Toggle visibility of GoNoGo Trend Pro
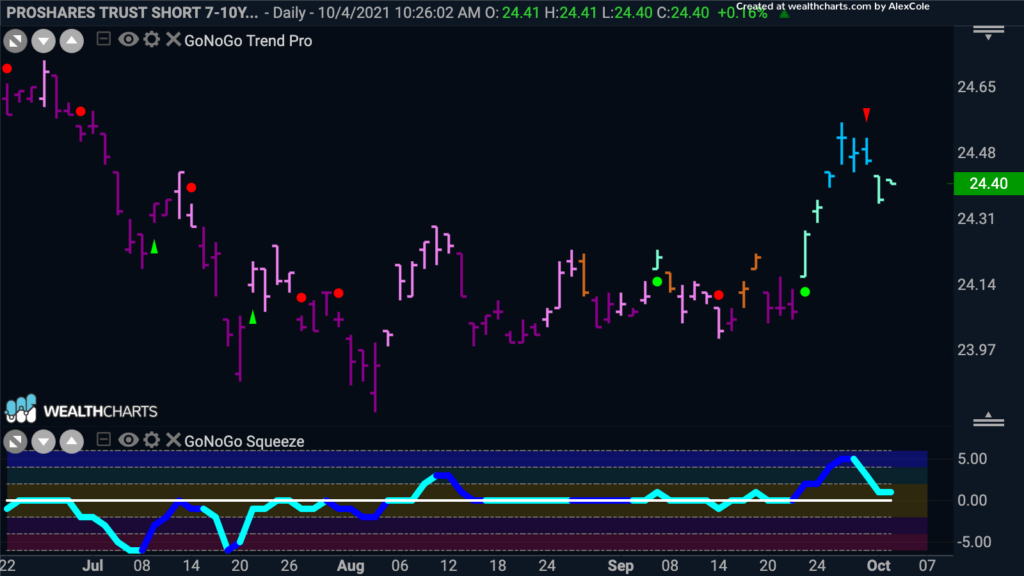This screenshot has height=576, width=1024. (128, 40)
